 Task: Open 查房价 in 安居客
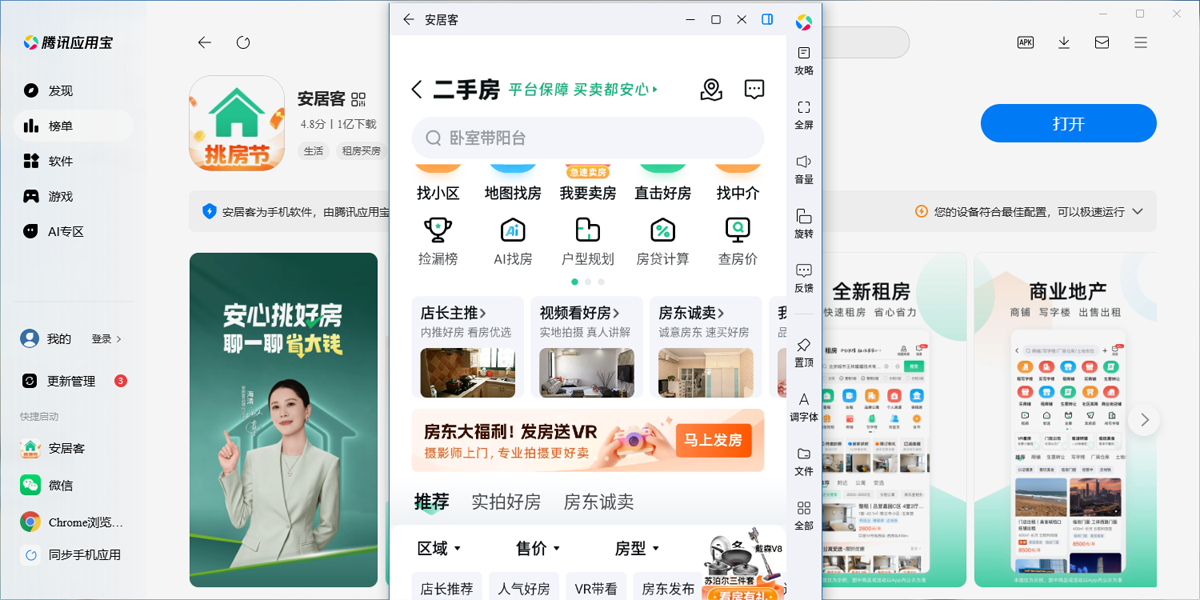pyautogui.click(x=738, y=242)
